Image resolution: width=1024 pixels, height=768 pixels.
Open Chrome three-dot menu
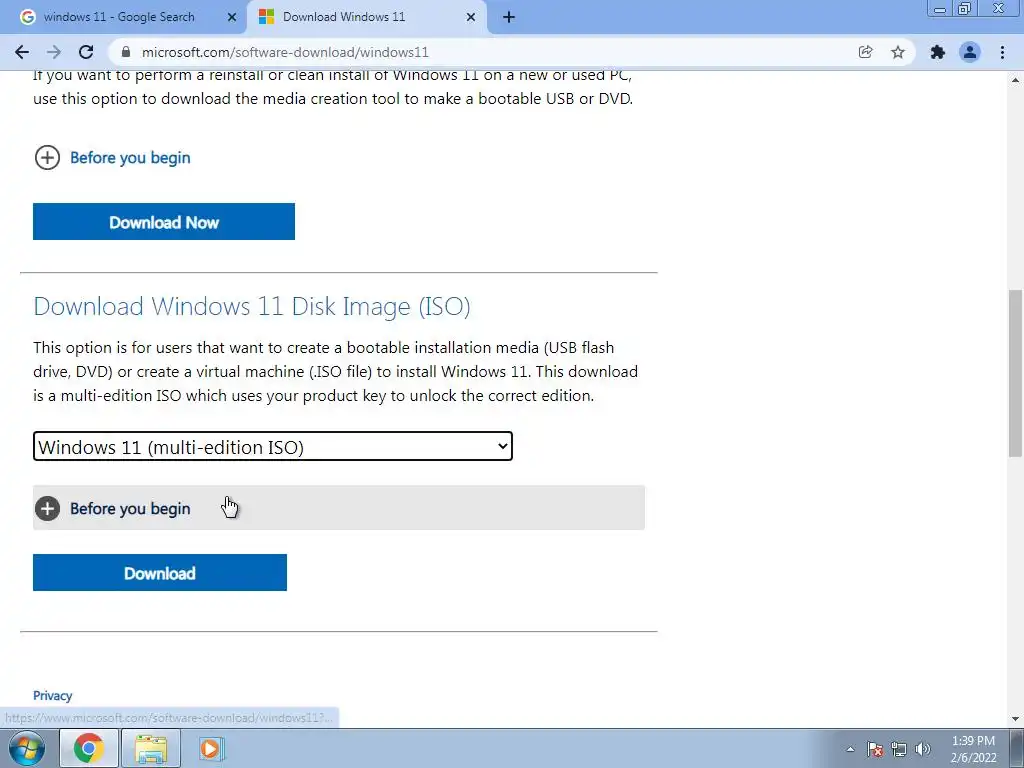click(x=1002, y=52)
